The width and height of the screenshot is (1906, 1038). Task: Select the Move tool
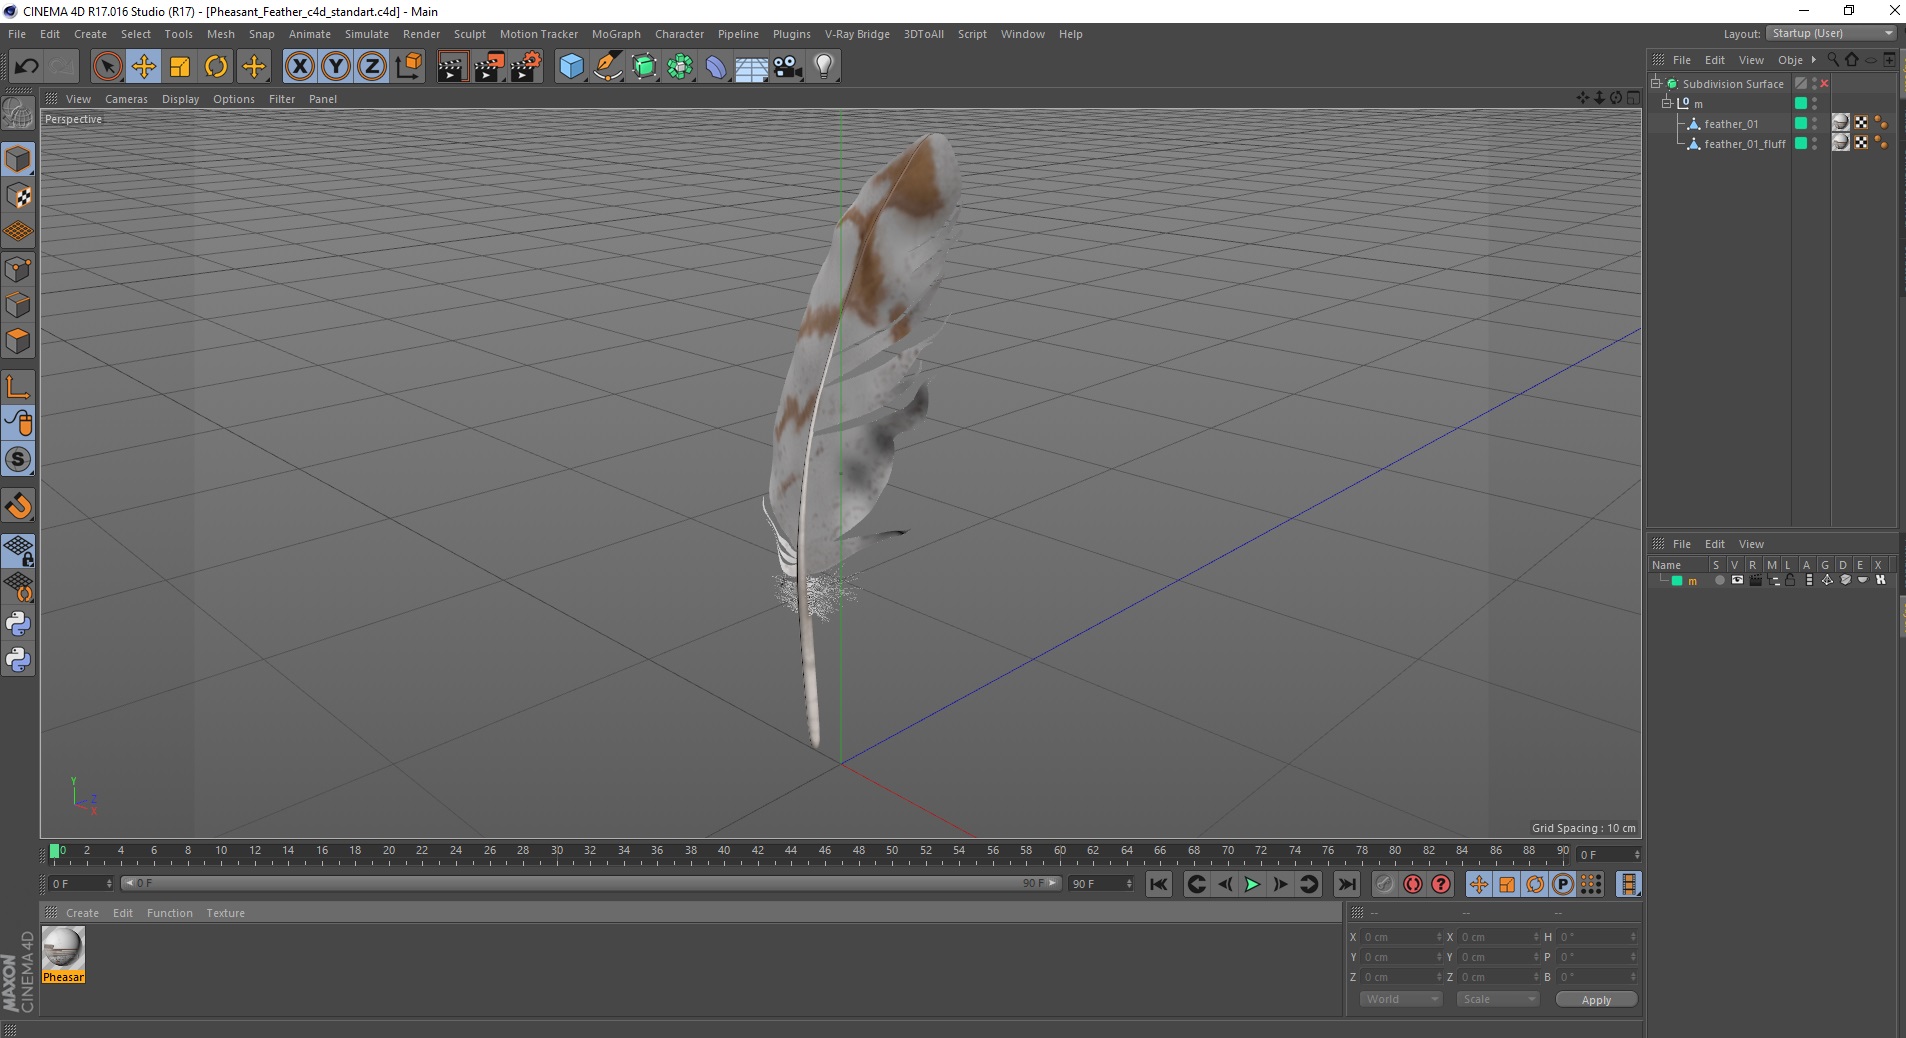coord(144,67)
